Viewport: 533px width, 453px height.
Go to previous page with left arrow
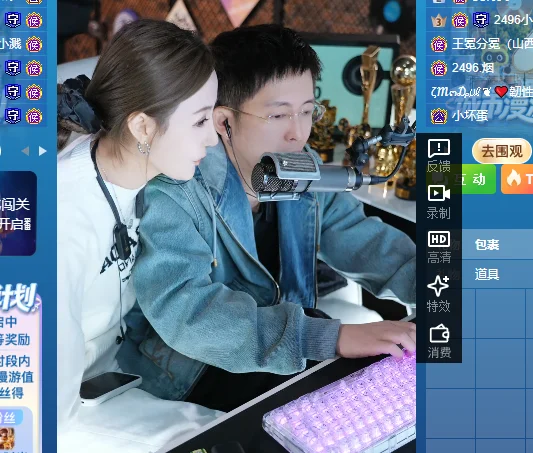click(x=25, y=151)
